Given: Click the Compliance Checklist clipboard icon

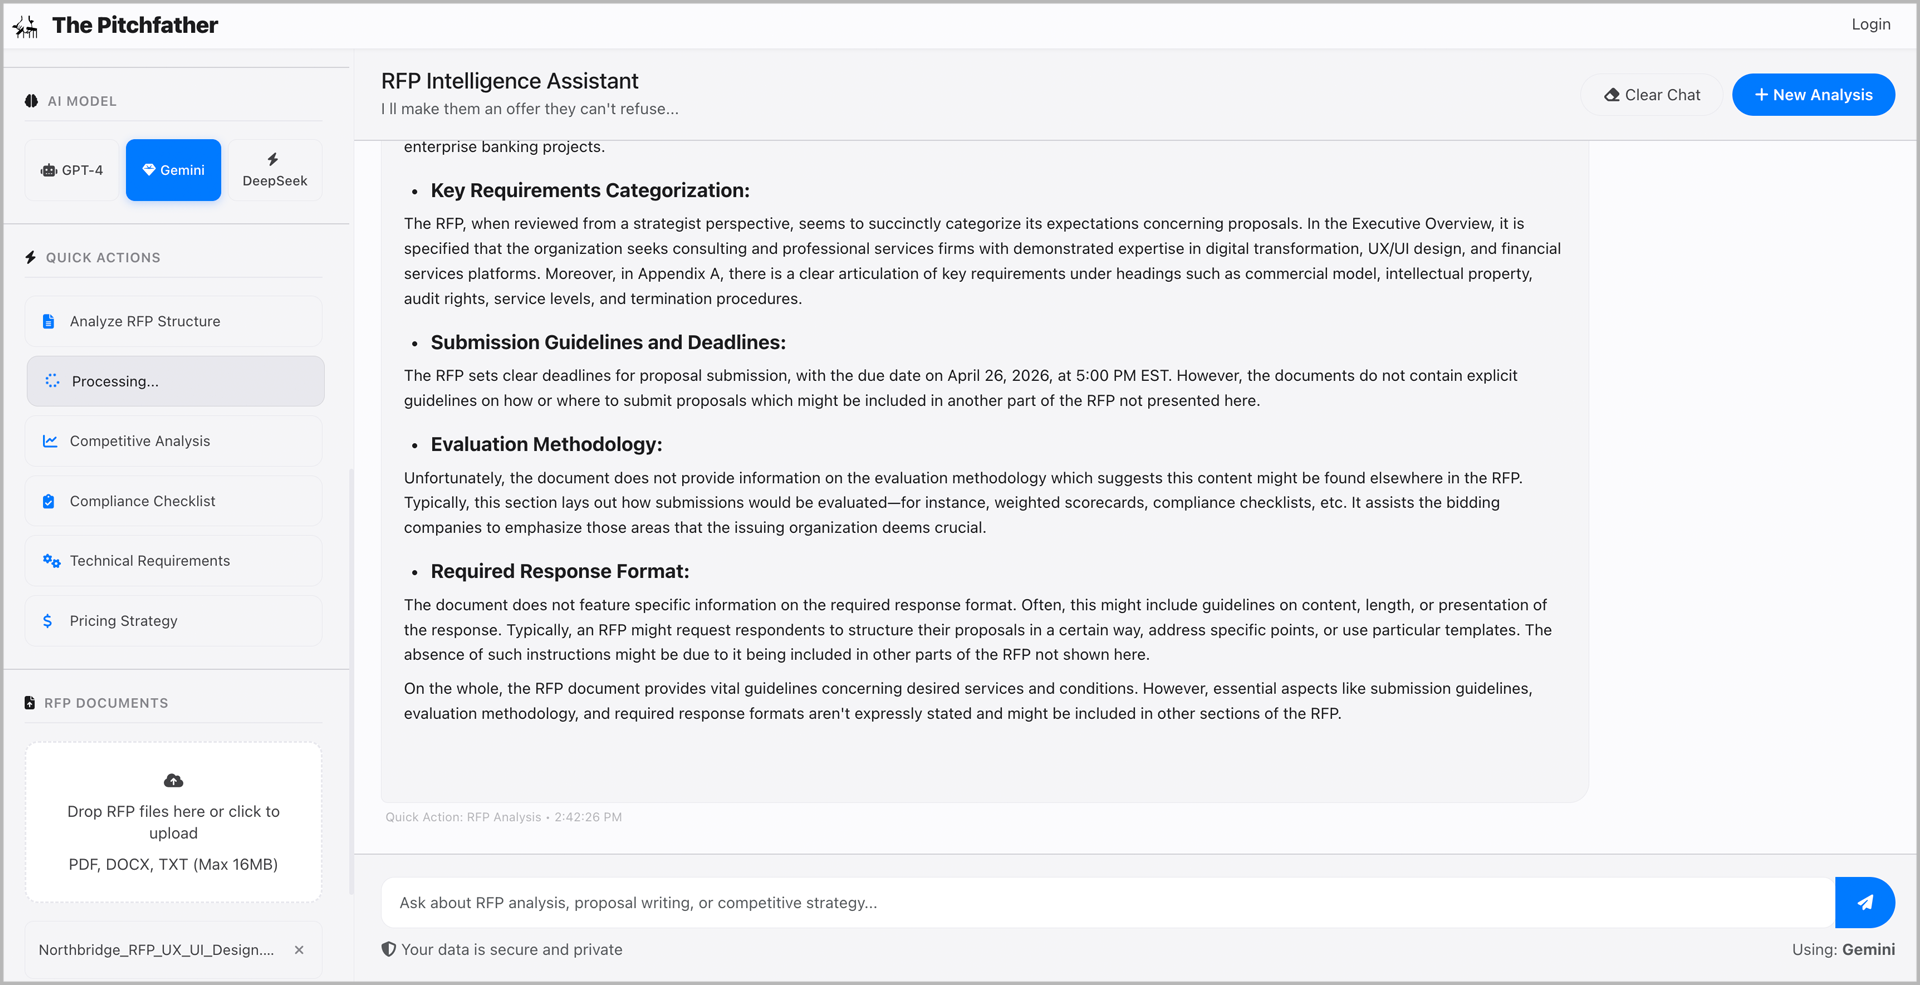Looking at the screenshot, I should (48, 501).
